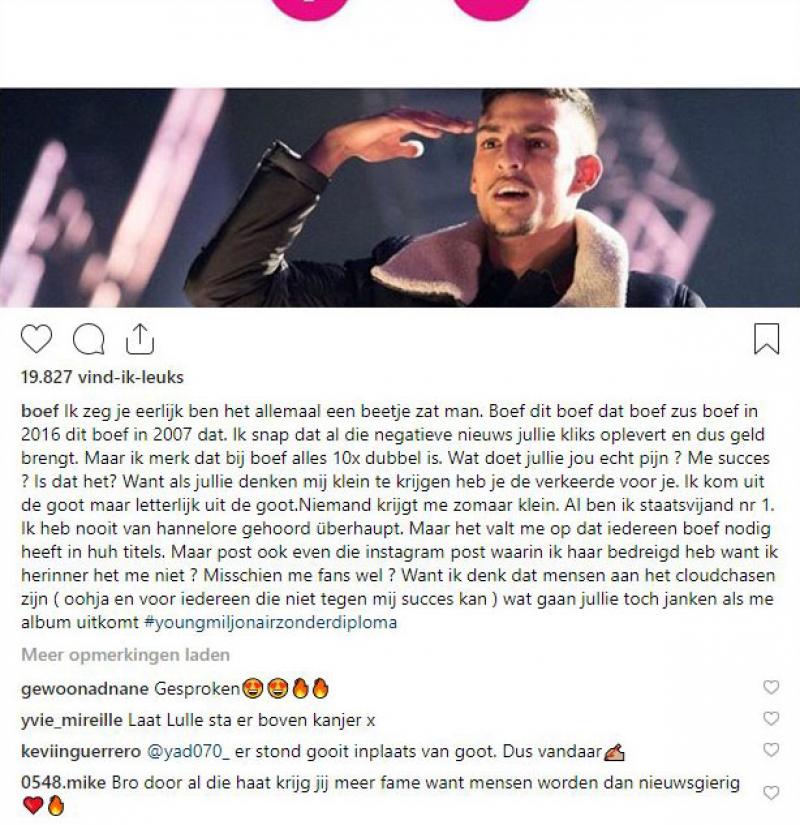Open the boef profile username in caption
This screenshot has width=800, height=825.
pyautogui.click(x=40, y=411)
